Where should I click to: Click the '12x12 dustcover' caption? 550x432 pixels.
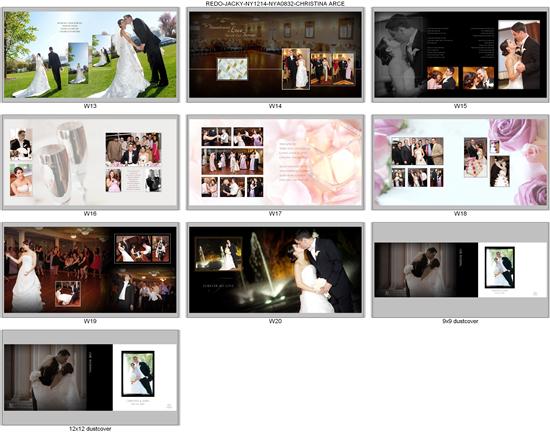(x=90, y=428)
